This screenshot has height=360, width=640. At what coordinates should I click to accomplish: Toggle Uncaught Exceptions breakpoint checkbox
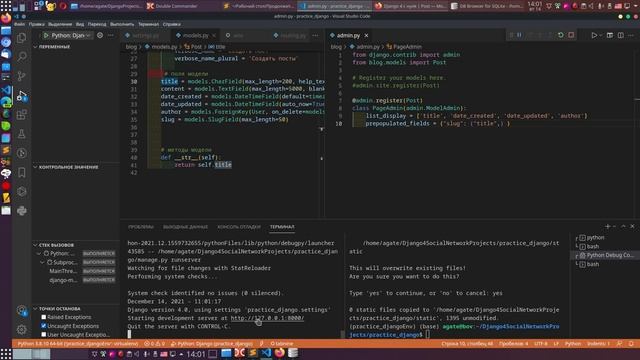click(44, 326)
